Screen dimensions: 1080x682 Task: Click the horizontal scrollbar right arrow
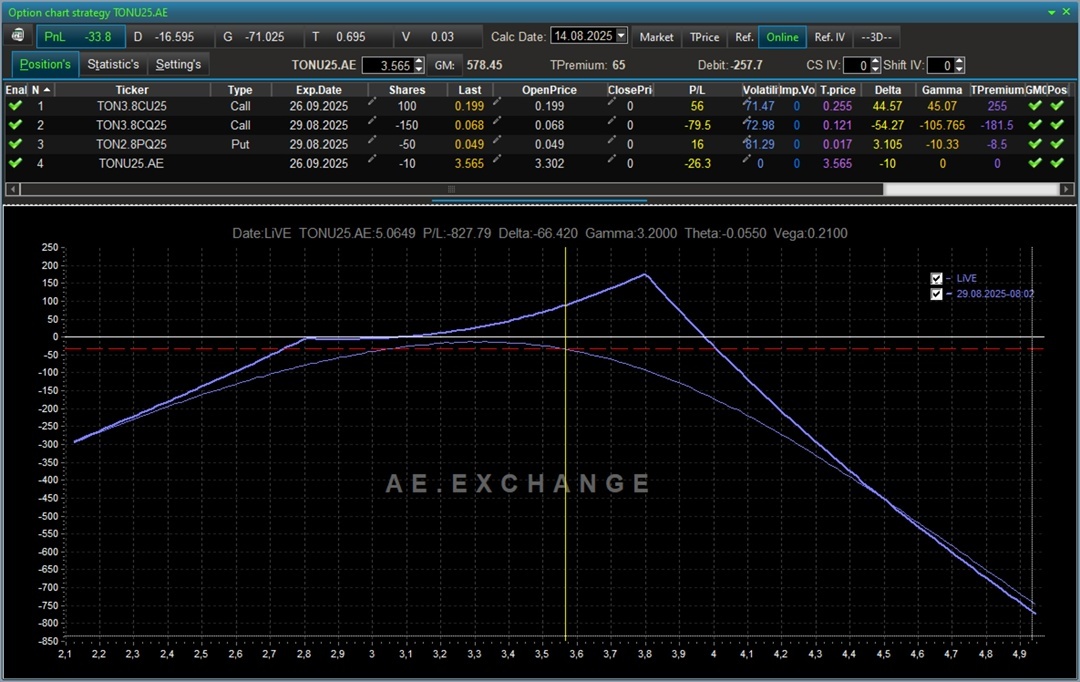click(1066, 189)
